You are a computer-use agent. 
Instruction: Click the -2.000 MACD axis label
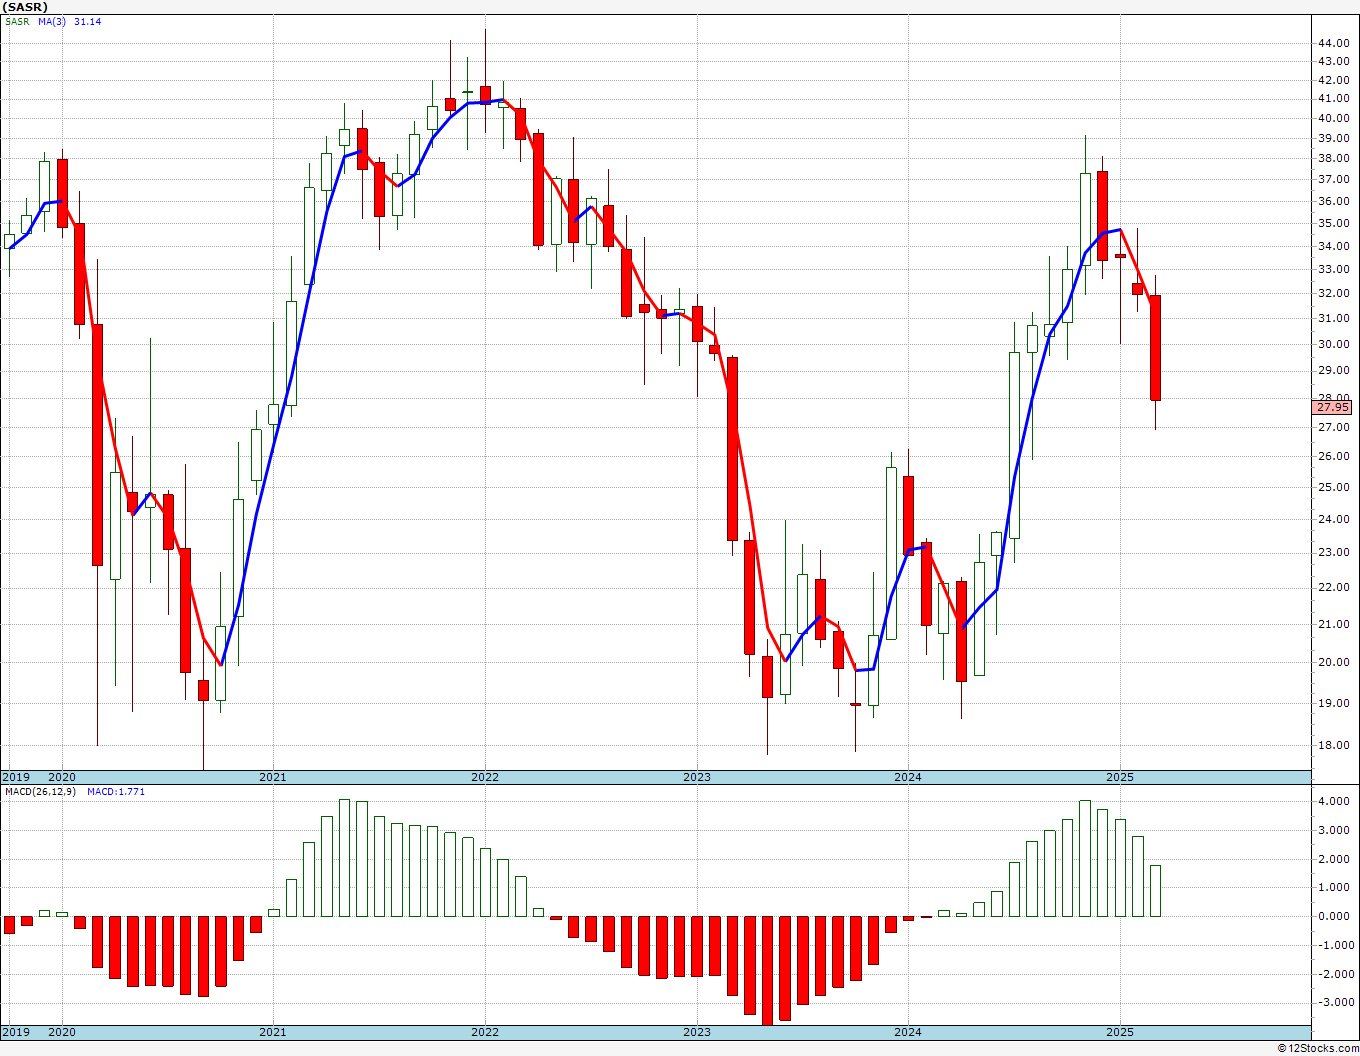(x=1334, y=974)
